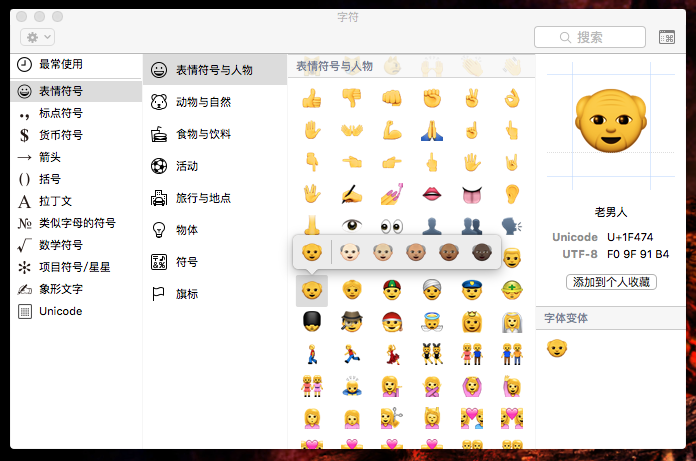Image resolution: width=696 pixels, height=461 pixels.
Task: Select 拉丁文 category
Action: click(x=75, y=201)
